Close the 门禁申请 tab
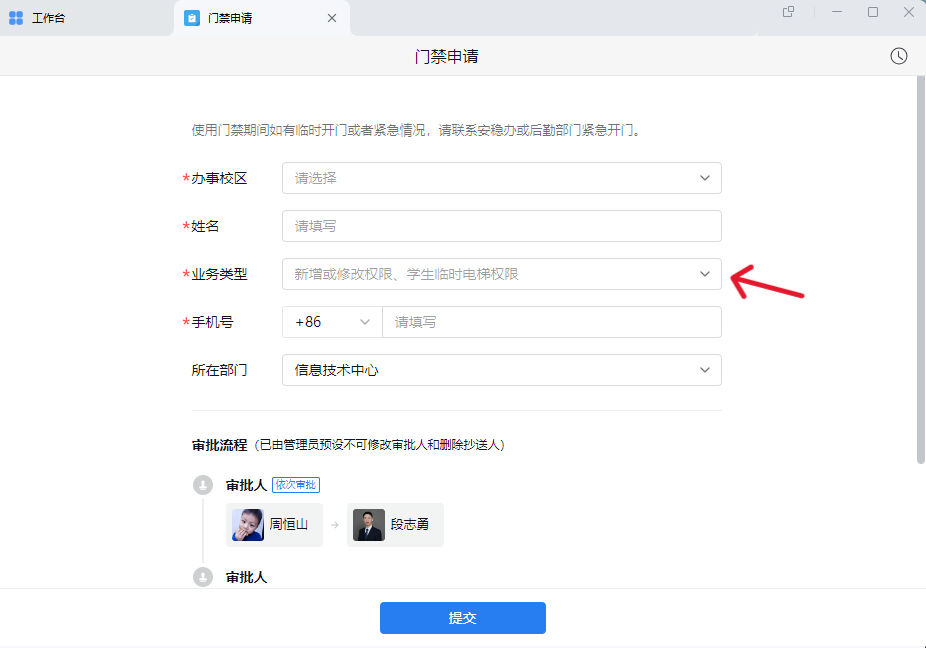The width and height of the screenshot is (926, 648). (332, 18)
